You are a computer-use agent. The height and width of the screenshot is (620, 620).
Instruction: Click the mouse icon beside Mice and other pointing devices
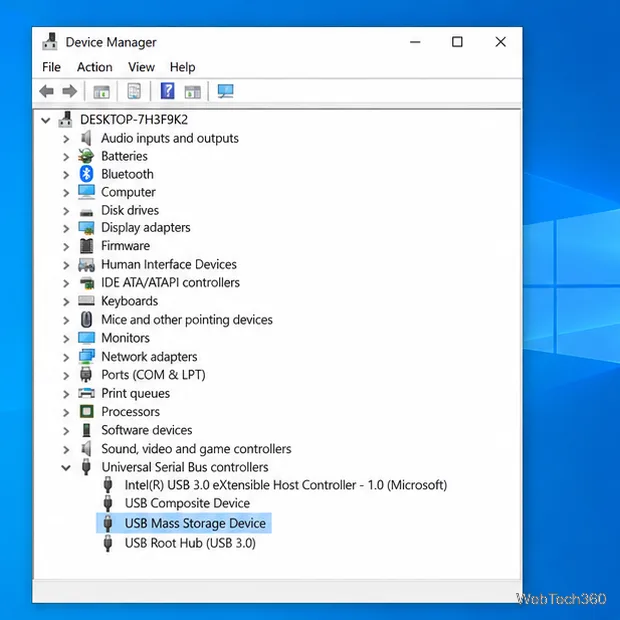[86, 319]
